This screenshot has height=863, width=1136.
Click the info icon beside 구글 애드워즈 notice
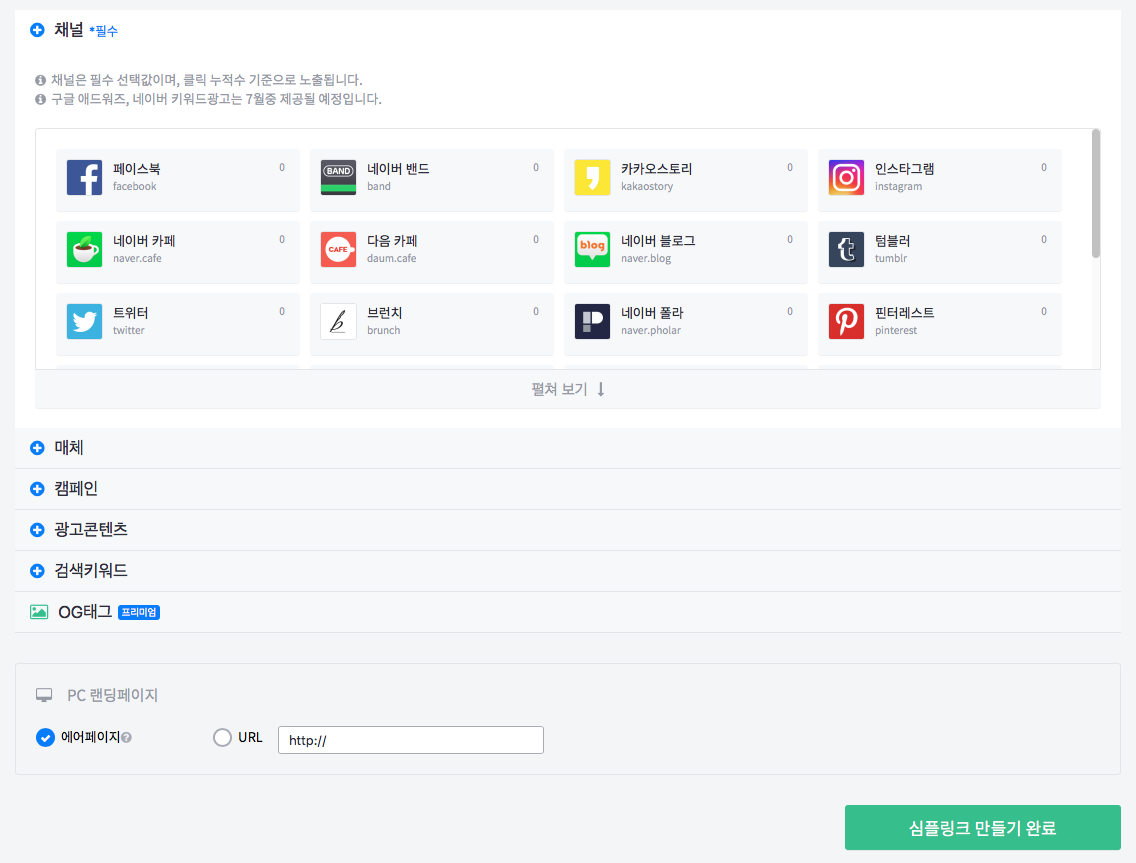pyautogui.click(x=41, y=99)
